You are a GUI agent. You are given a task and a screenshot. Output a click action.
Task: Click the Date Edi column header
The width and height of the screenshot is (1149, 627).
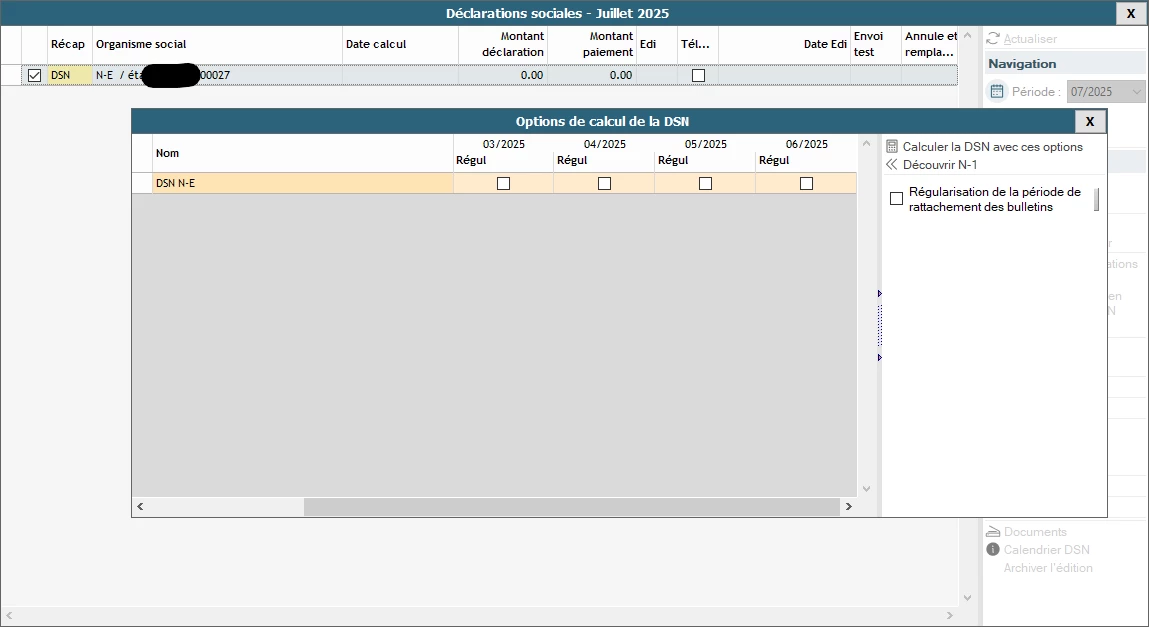[784, 44]
